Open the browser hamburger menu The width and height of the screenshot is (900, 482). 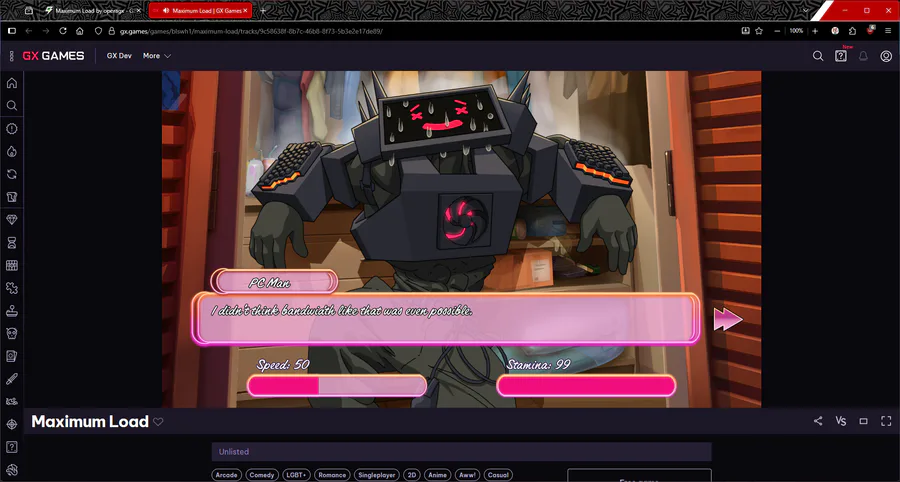pyautogui.click(x=888, y=31)
